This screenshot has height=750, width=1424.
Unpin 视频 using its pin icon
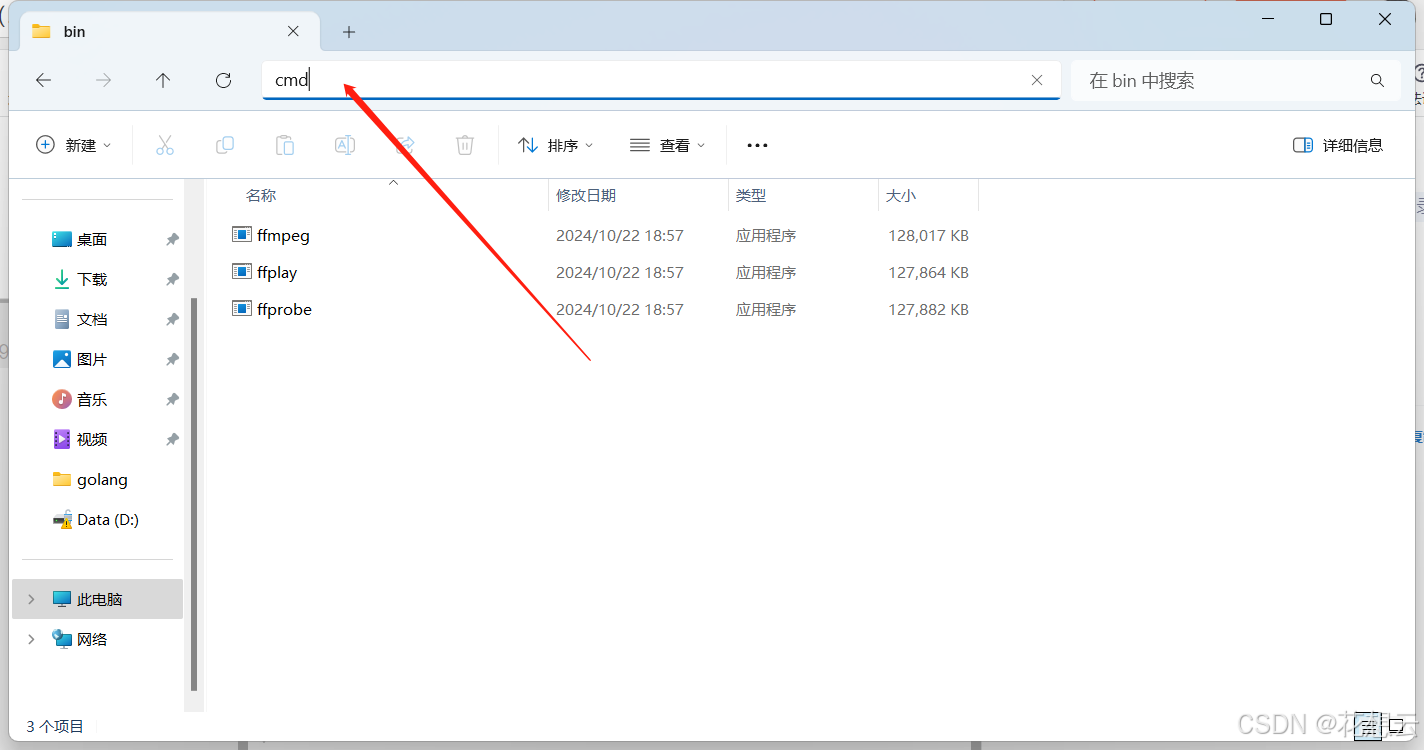click(x=172, y=439)
